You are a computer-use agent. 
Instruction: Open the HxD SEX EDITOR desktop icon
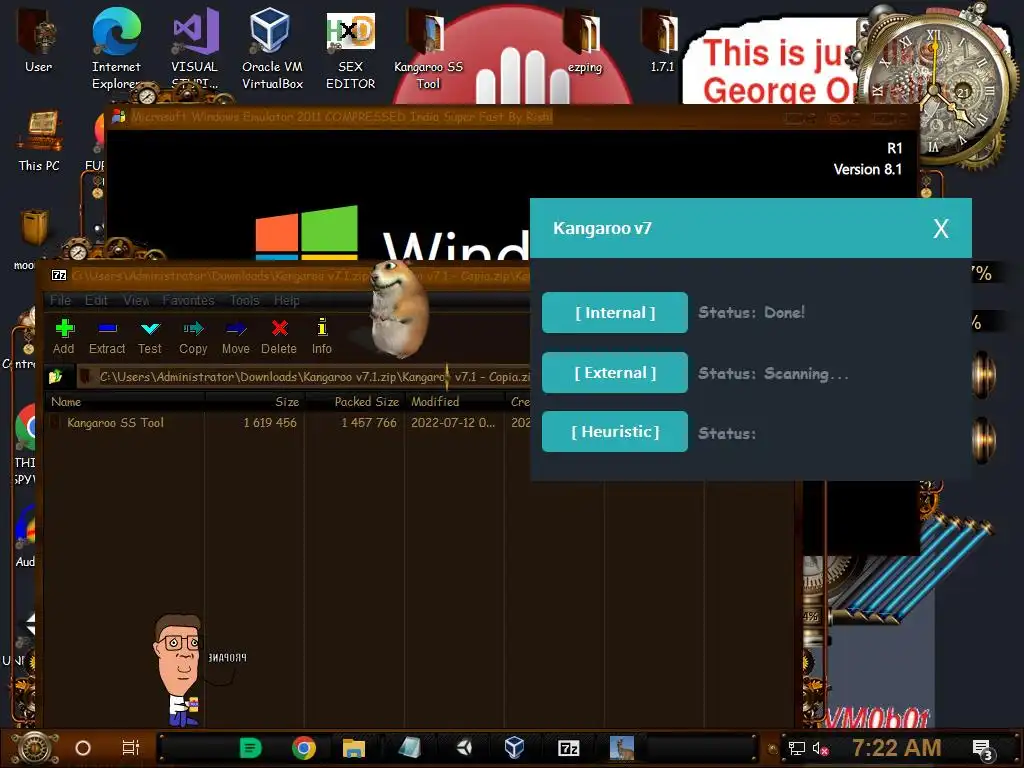point(351,50)
